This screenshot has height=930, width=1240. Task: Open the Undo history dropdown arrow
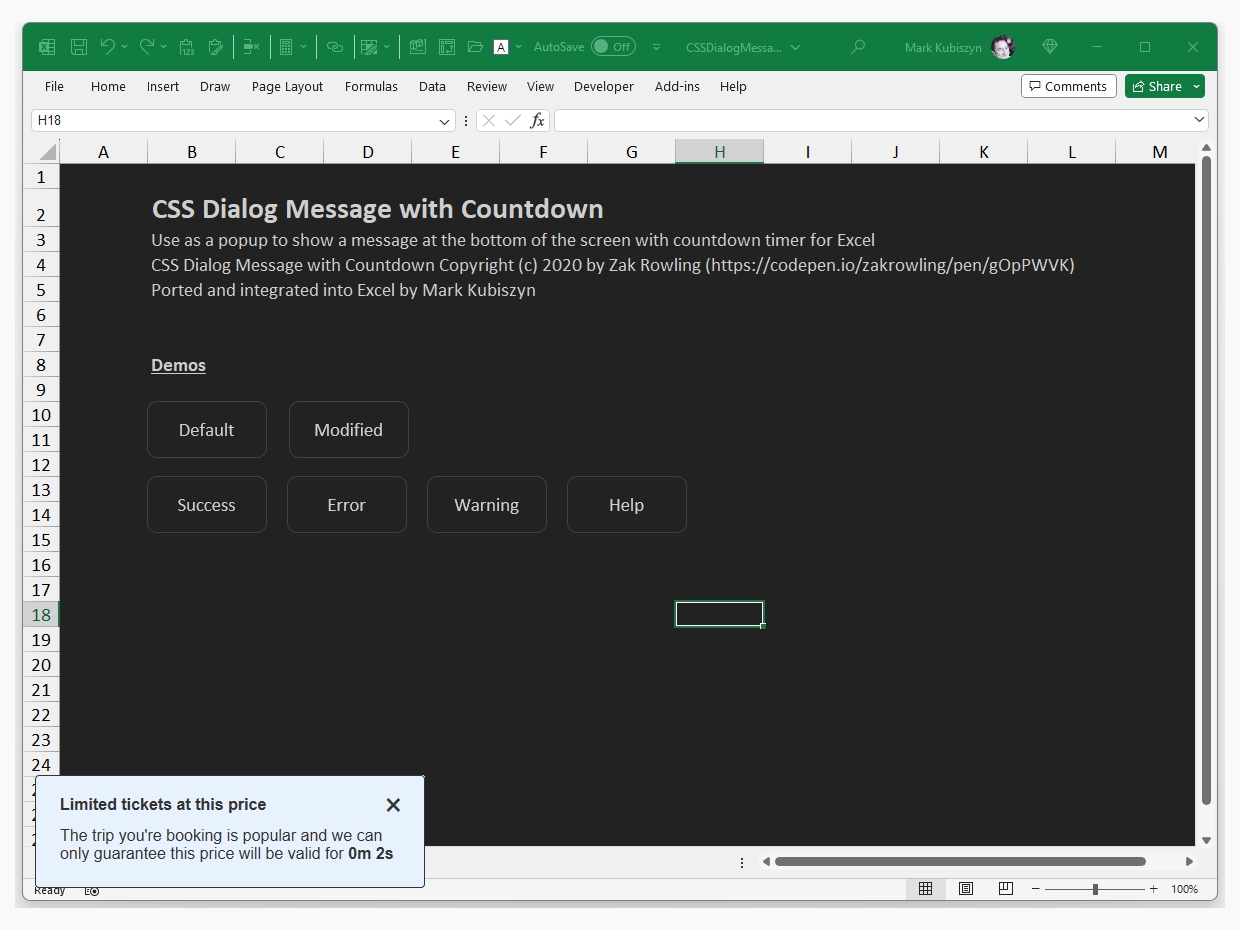pos(125,46)
